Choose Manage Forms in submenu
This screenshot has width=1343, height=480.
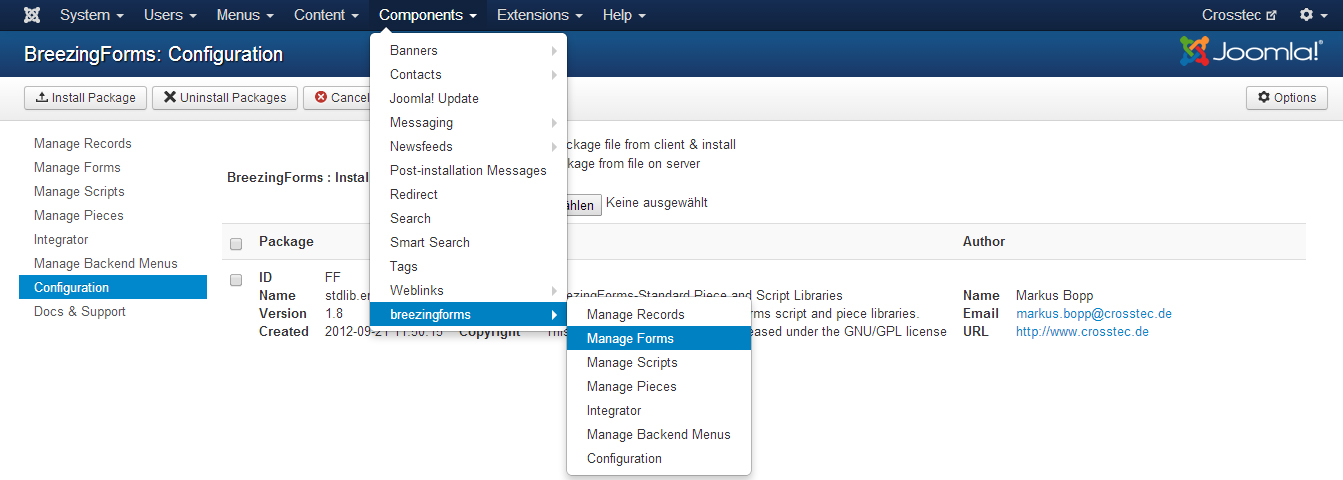point(659,339)
